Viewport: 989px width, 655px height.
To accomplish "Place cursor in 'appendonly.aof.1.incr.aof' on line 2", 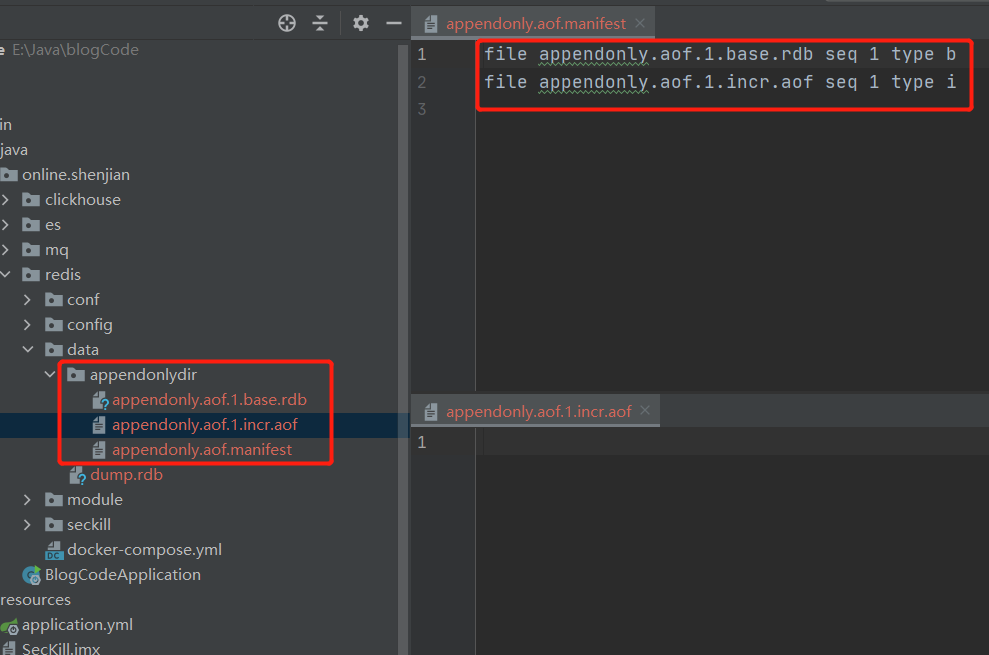I will tap(676, 82).
